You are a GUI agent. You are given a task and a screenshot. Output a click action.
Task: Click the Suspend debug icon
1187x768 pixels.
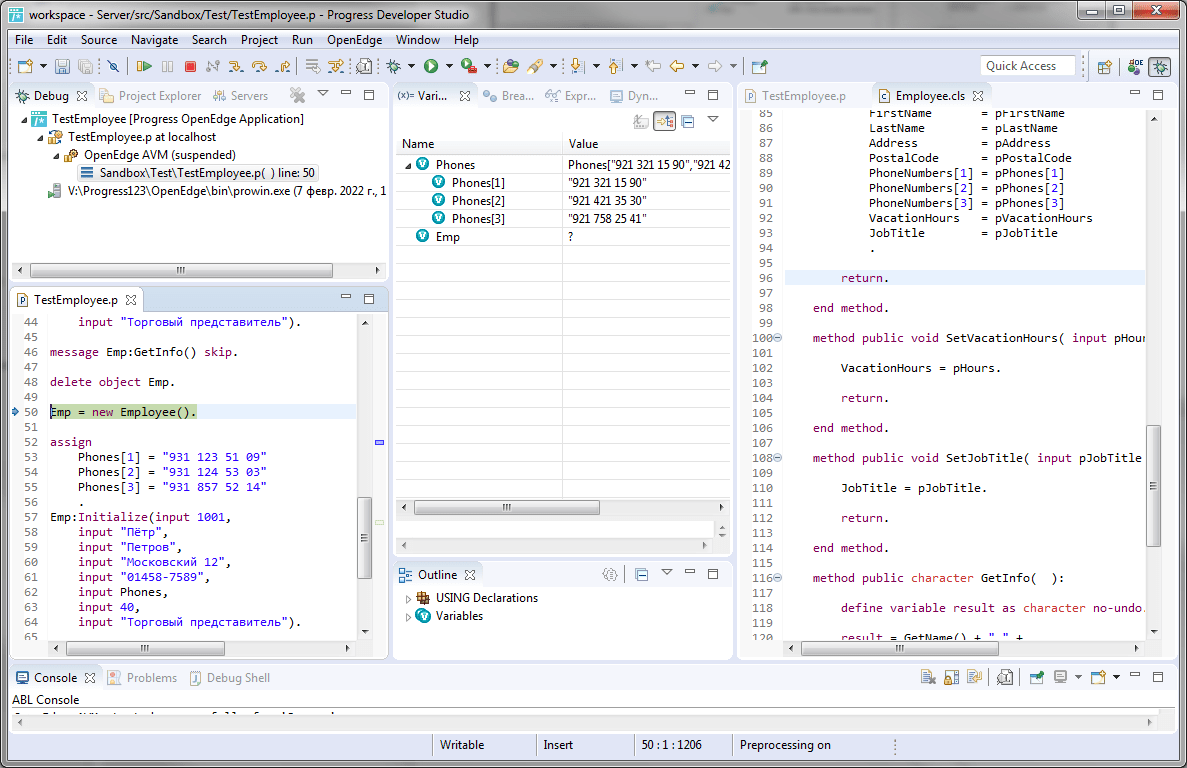pyautogui.click(x=167, y=67)
